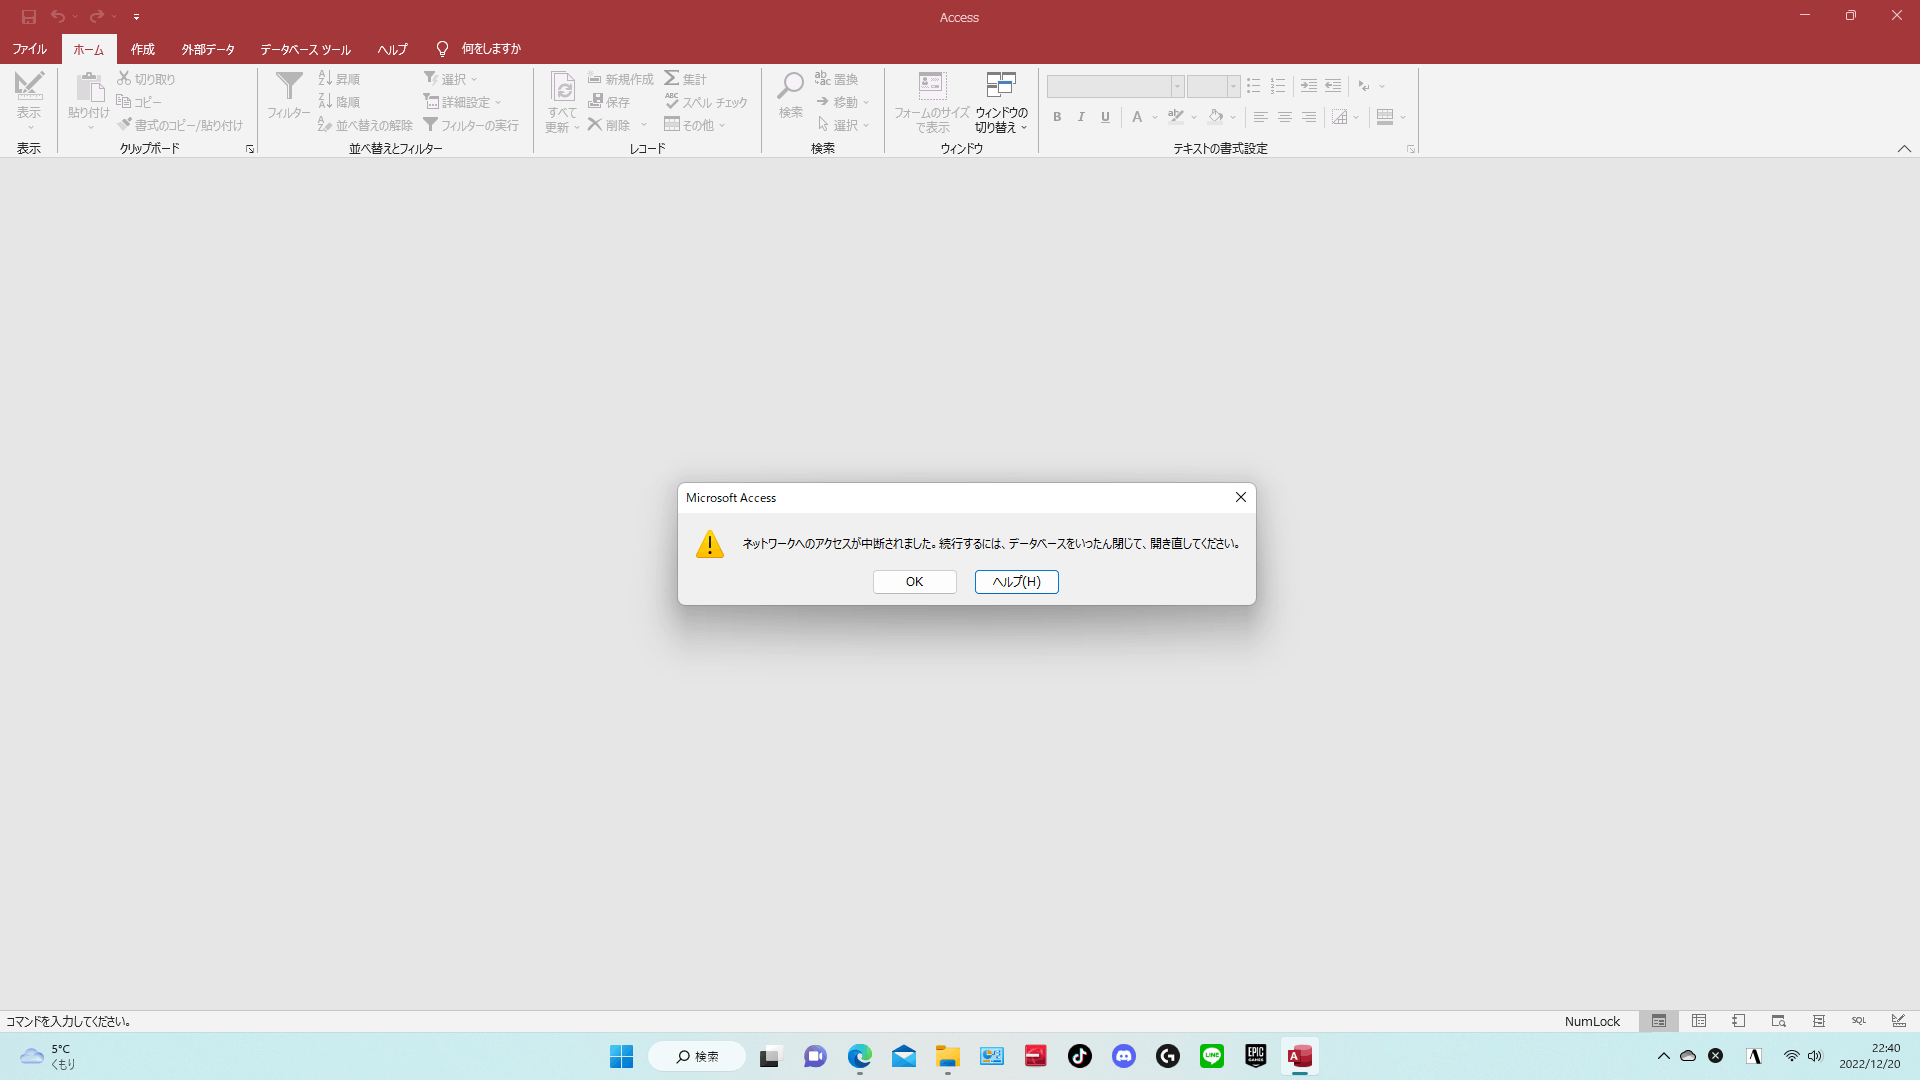Click すべて更新 refresh all icon

pos(563,87)
